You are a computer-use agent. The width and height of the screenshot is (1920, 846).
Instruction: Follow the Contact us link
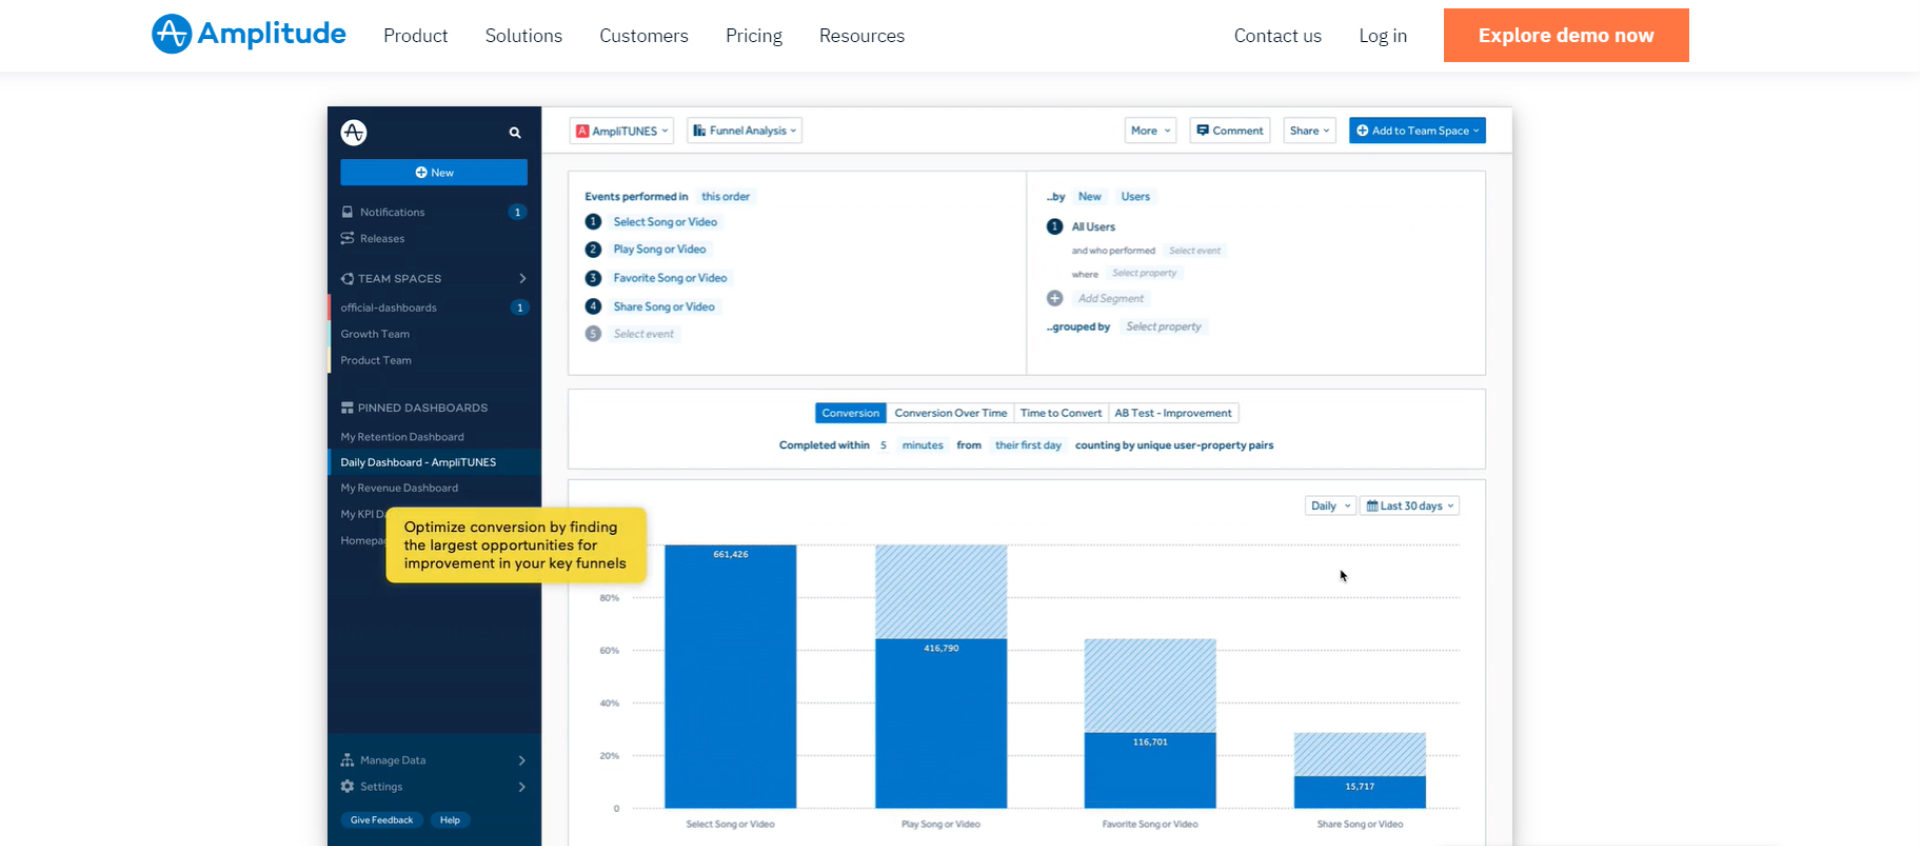click(1277, 36)
